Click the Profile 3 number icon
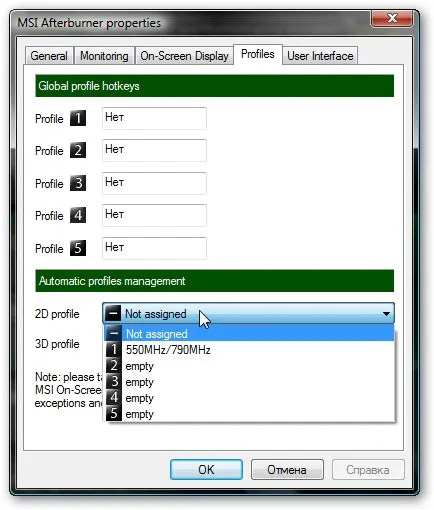This screenshot has height=510, width=434. 78,183
